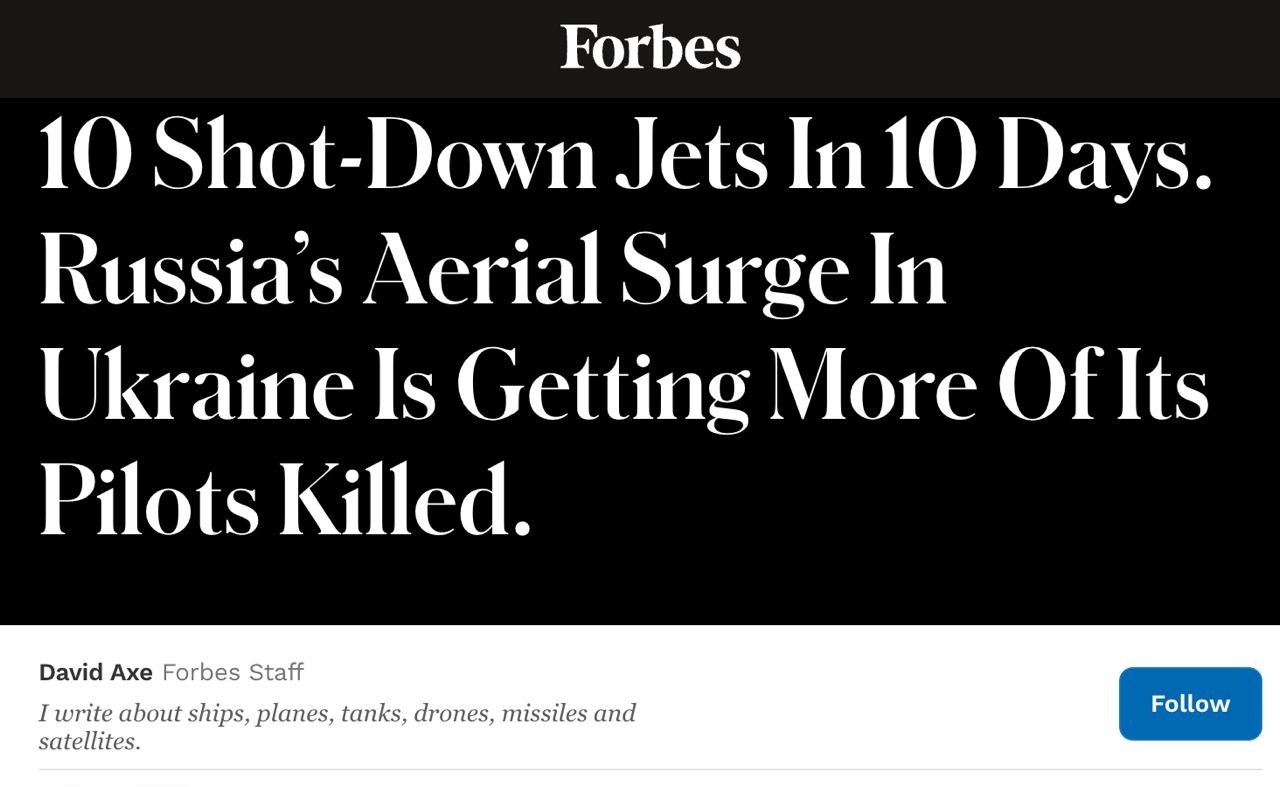1280x787 pixels.
Task: Click the Forbes Staff label
Action: [x=233, y=673]
